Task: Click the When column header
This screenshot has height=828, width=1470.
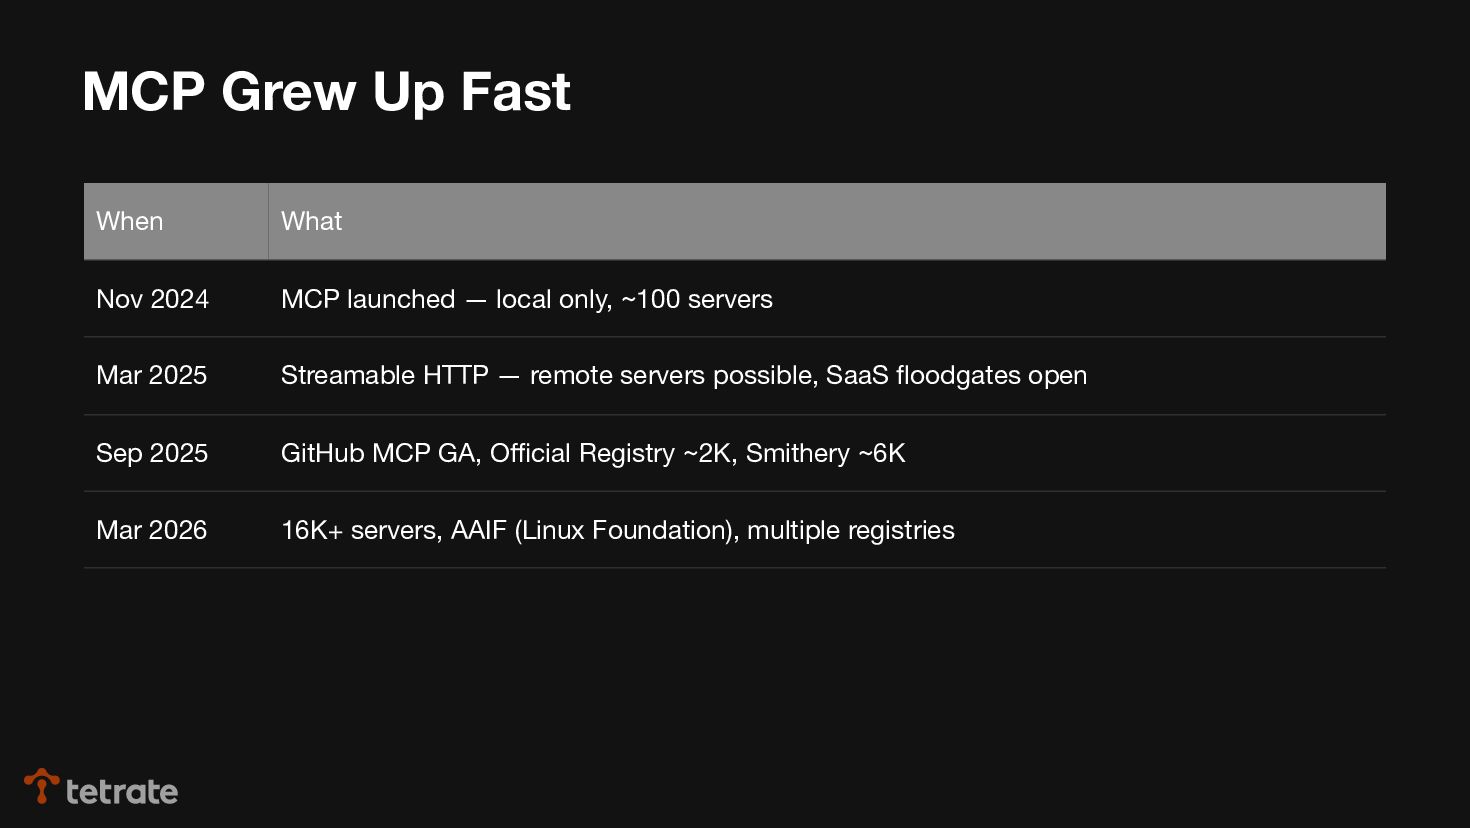Action: coord(130,221)
